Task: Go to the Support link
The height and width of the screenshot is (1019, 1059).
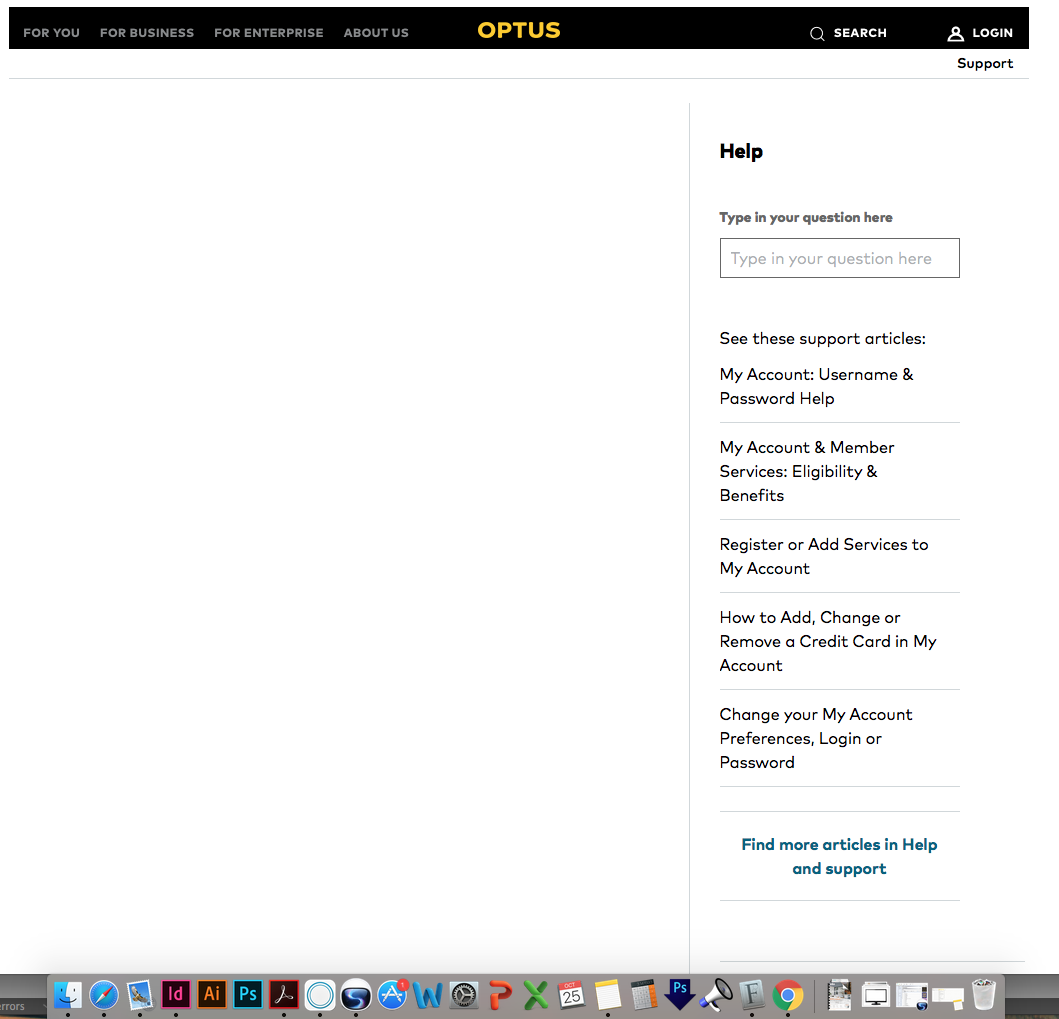Action: coord(985,63)
